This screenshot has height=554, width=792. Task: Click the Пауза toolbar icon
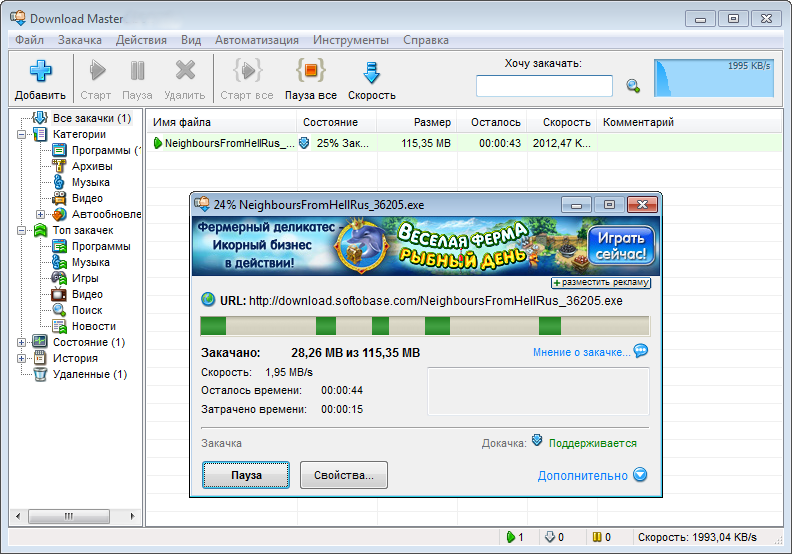(137, 70)
